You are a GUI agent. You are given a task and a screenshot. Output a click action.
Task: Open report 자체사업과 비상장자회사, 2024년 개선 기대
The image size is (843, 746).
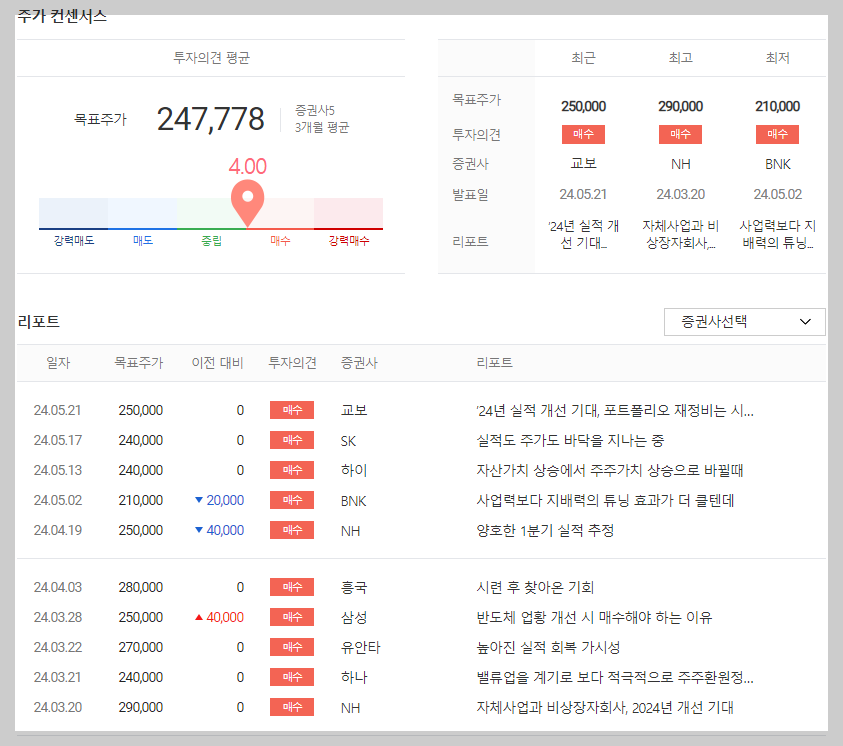pos(605,708)
